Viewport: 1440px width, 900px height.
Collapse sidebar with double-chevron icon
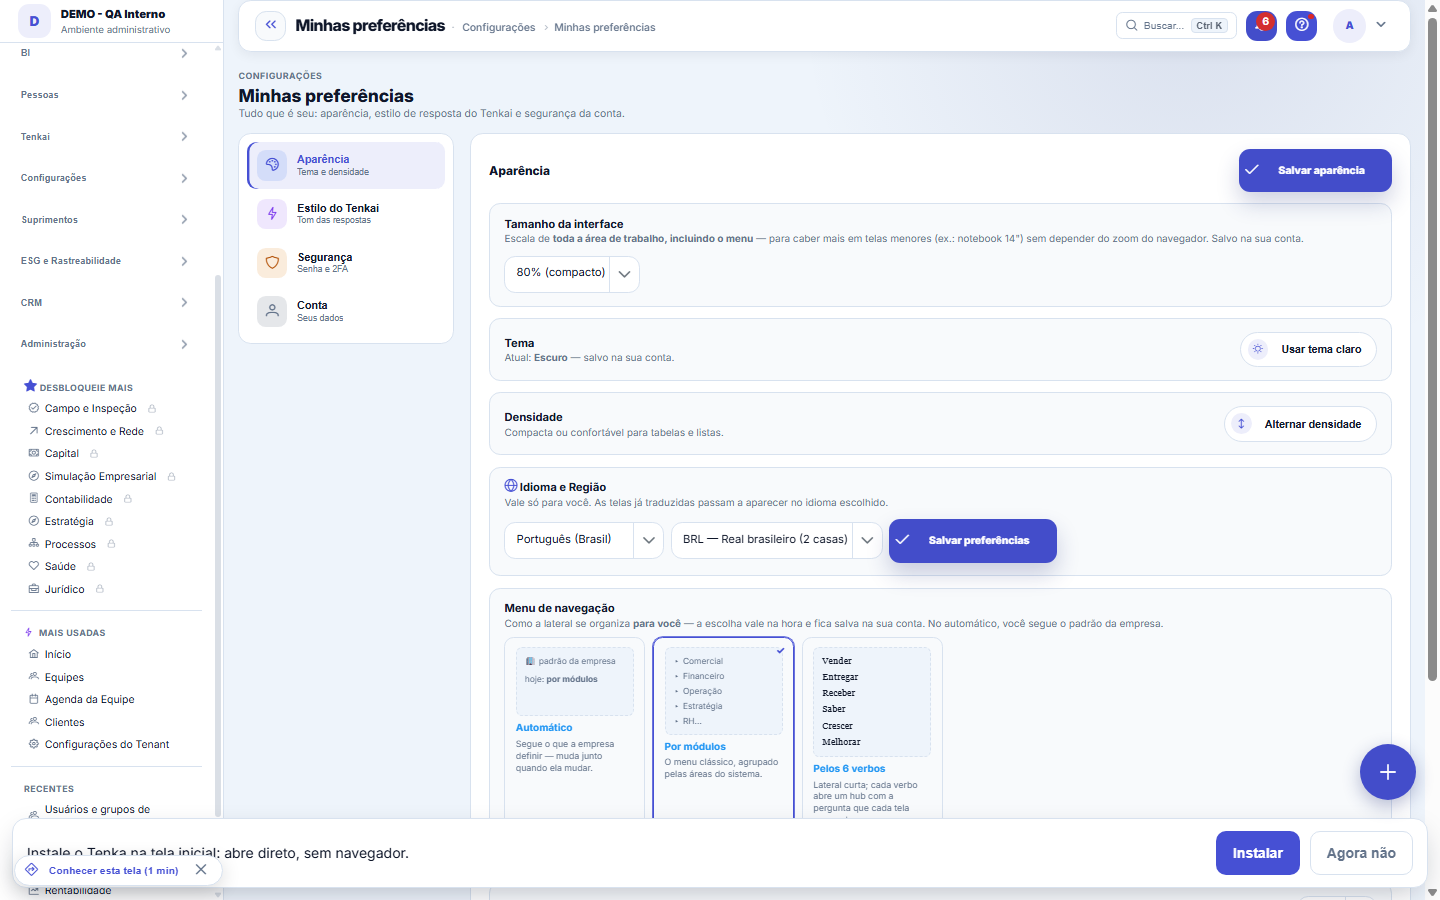[270, 26]
